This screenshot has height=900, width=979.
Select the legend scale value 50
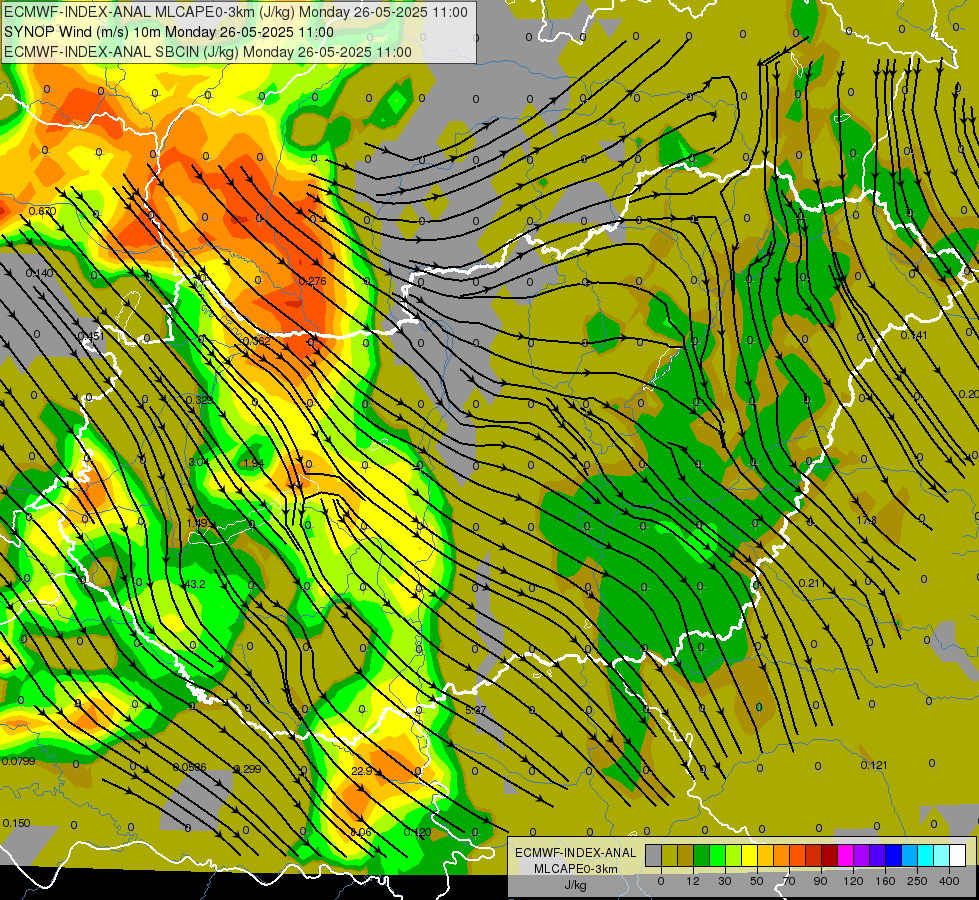pyautogui.click(x=757, y=881)
